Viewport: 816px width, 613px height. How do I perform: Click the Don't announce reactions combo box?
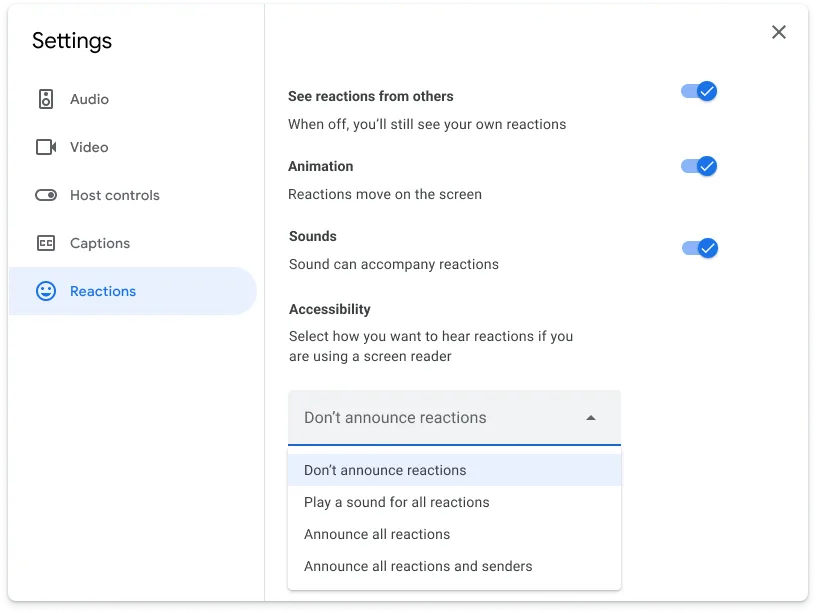(x=440, y=418)
